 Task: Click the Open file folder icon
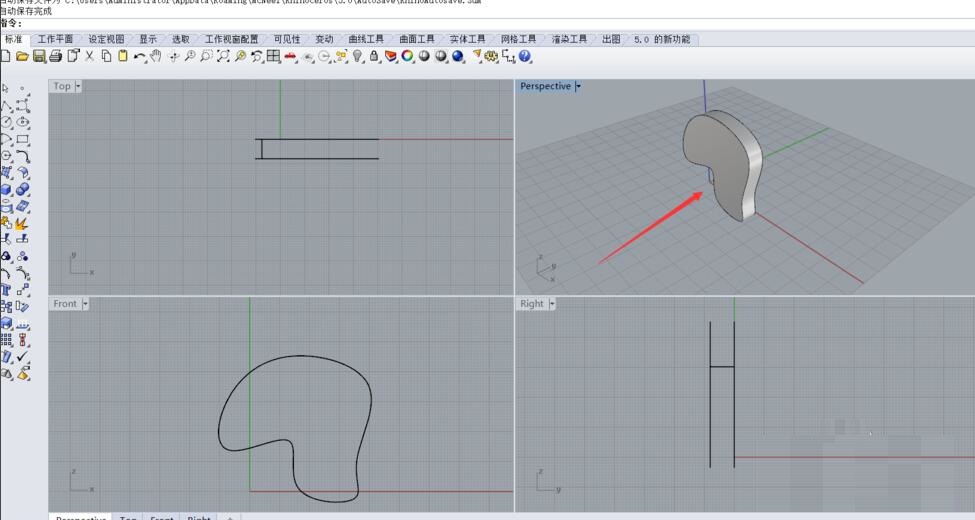[22, 57]
